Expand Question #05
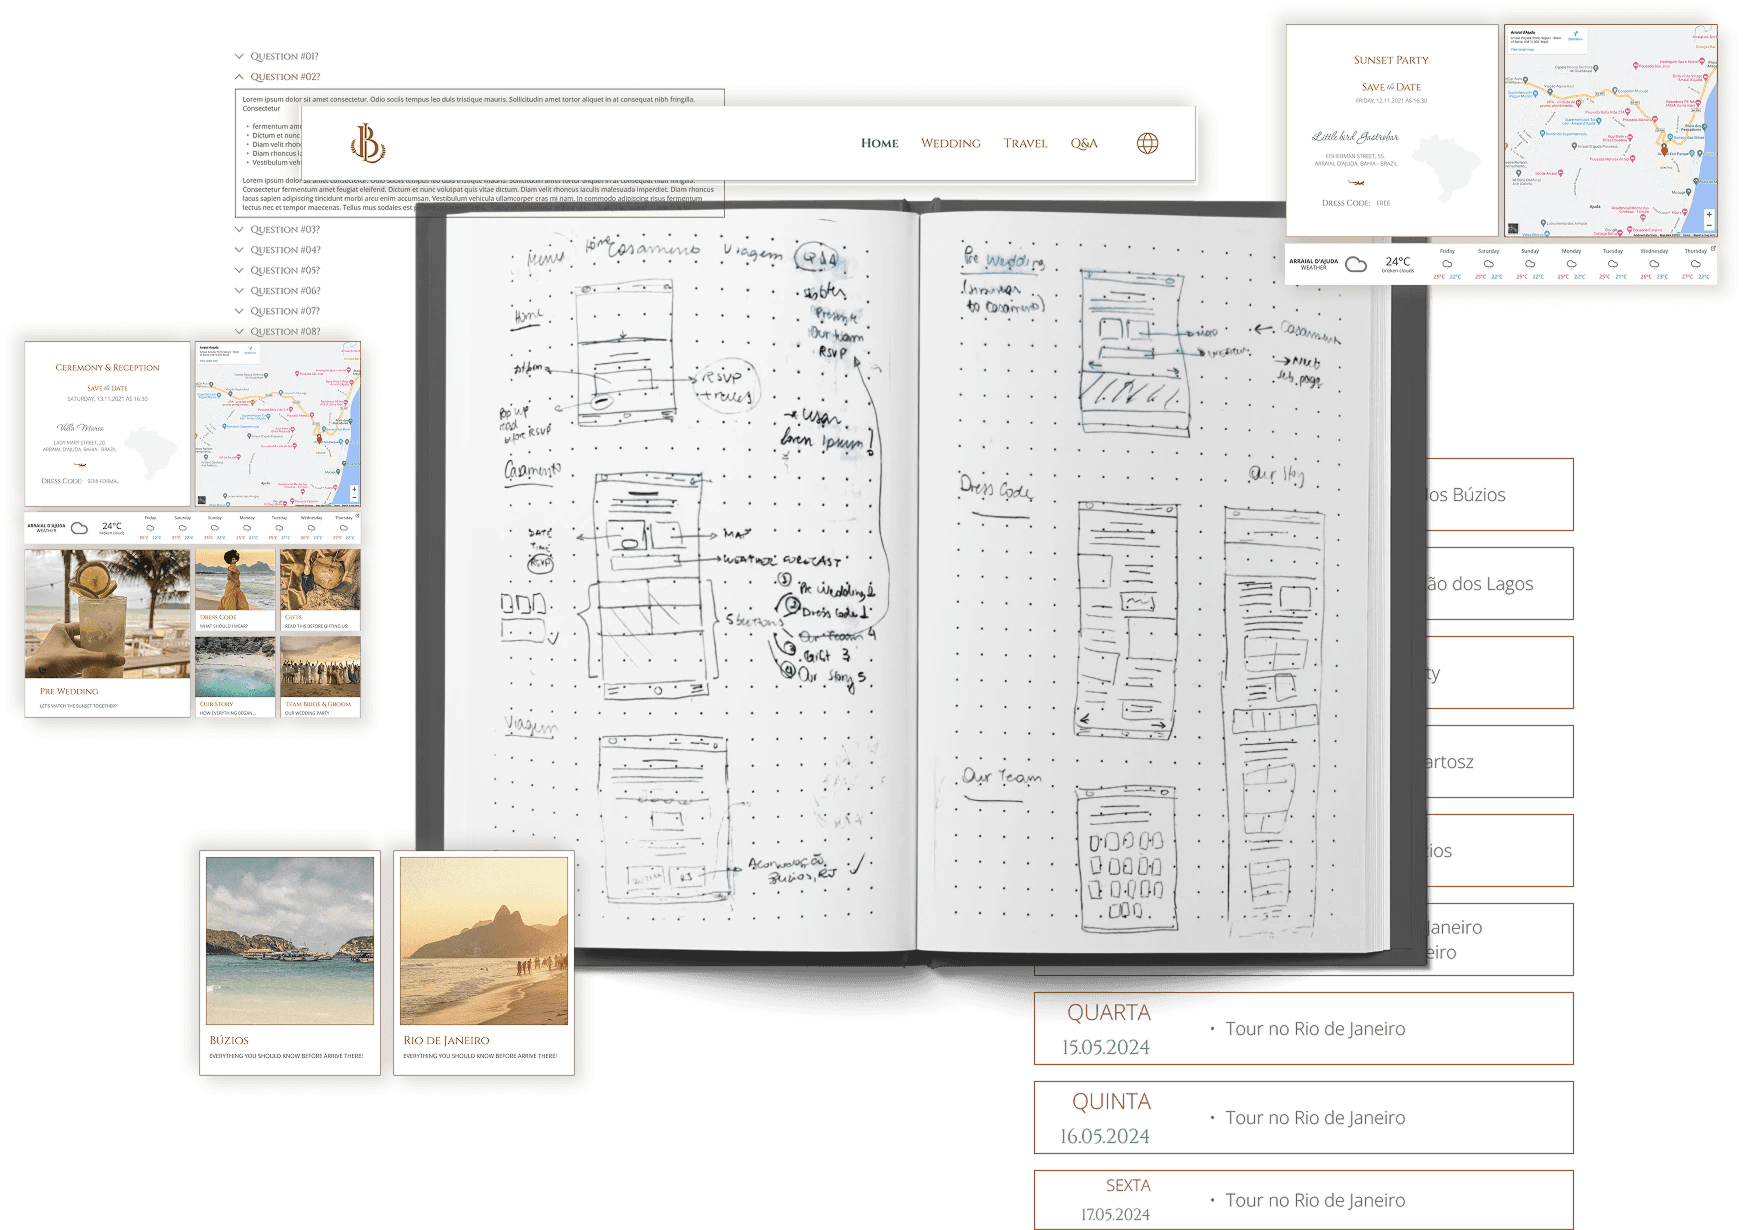This screenshot has height=1230, width=1743. coord(277,270)
